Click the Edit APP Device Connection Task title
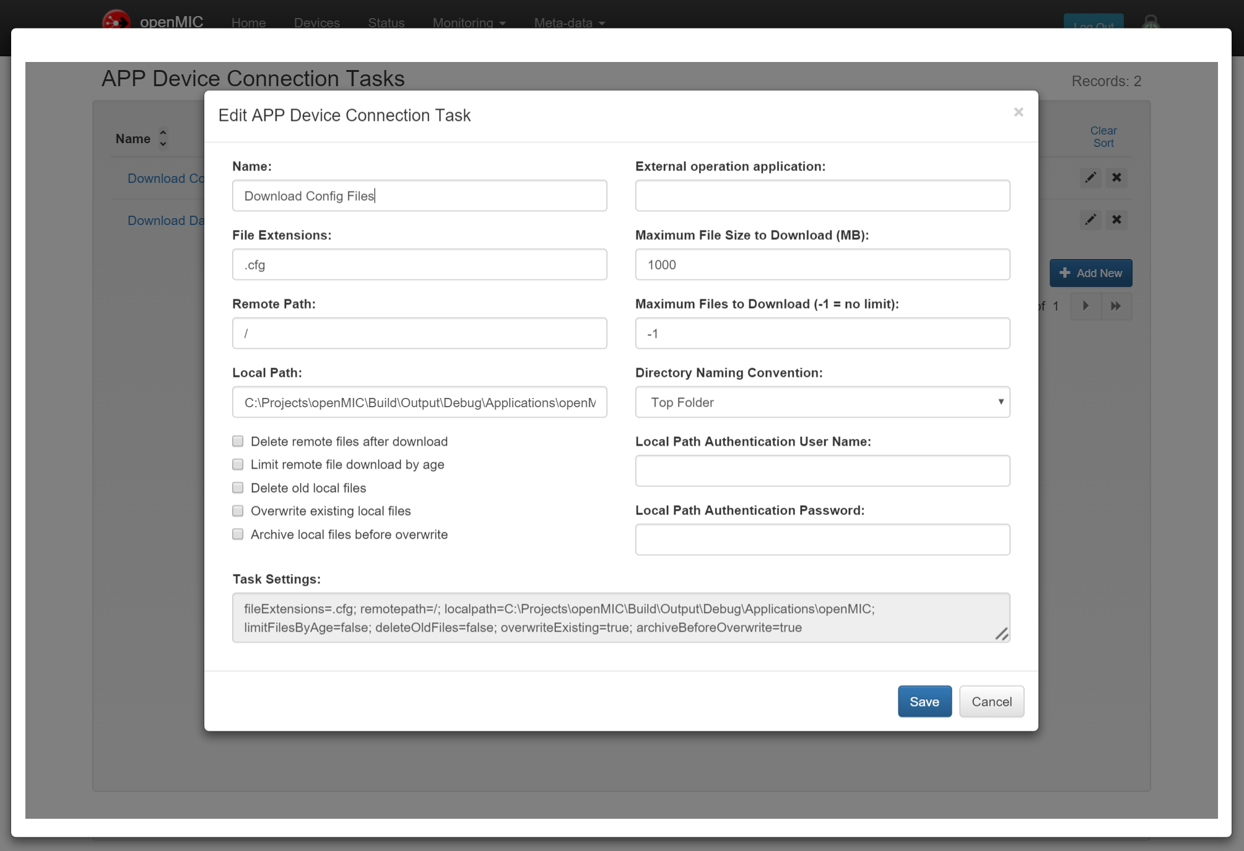The image size is (1244, 851). click(x=344, y=115)
